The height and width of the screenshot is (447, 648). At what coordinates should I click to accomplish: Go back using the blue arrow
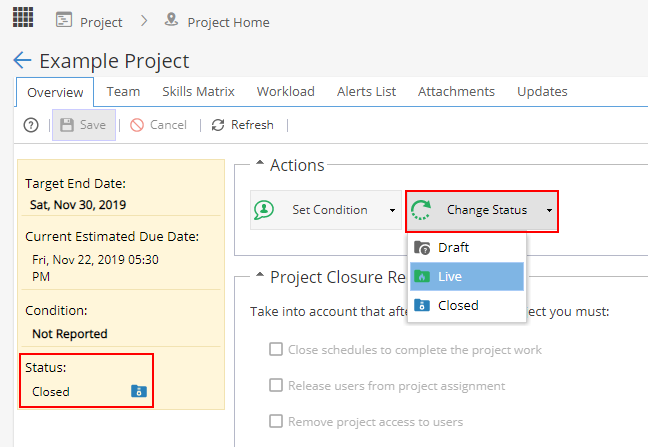[x=22, y=60]
